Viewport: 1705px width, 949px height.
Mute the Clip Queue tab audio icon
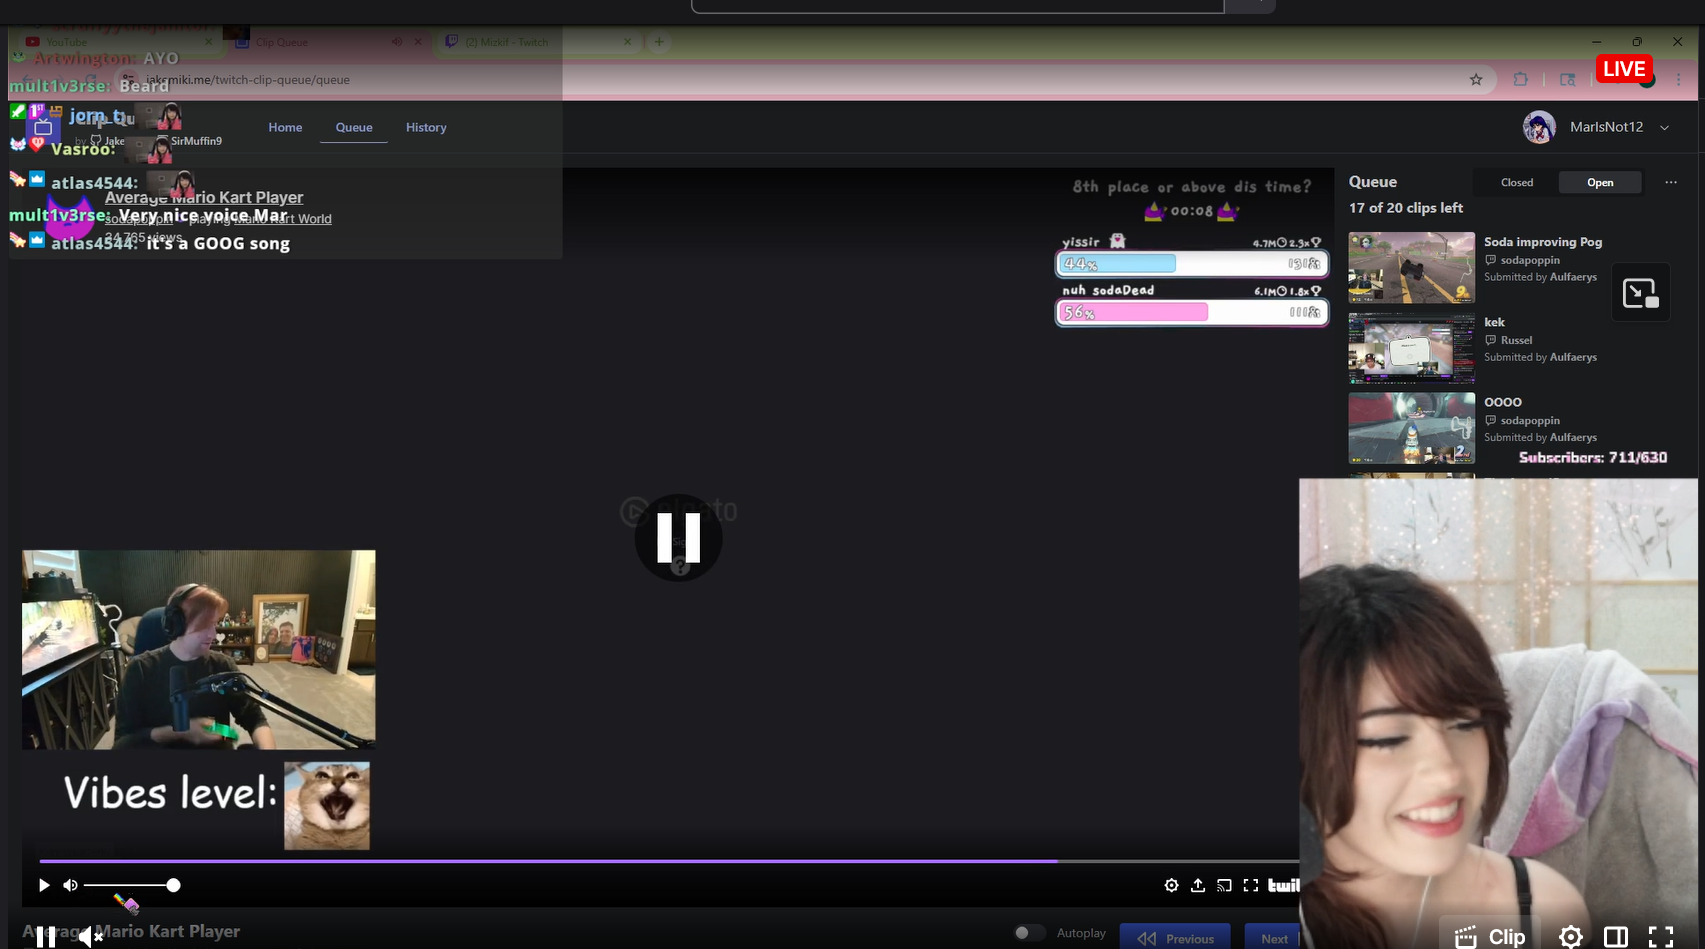point(397,42)
